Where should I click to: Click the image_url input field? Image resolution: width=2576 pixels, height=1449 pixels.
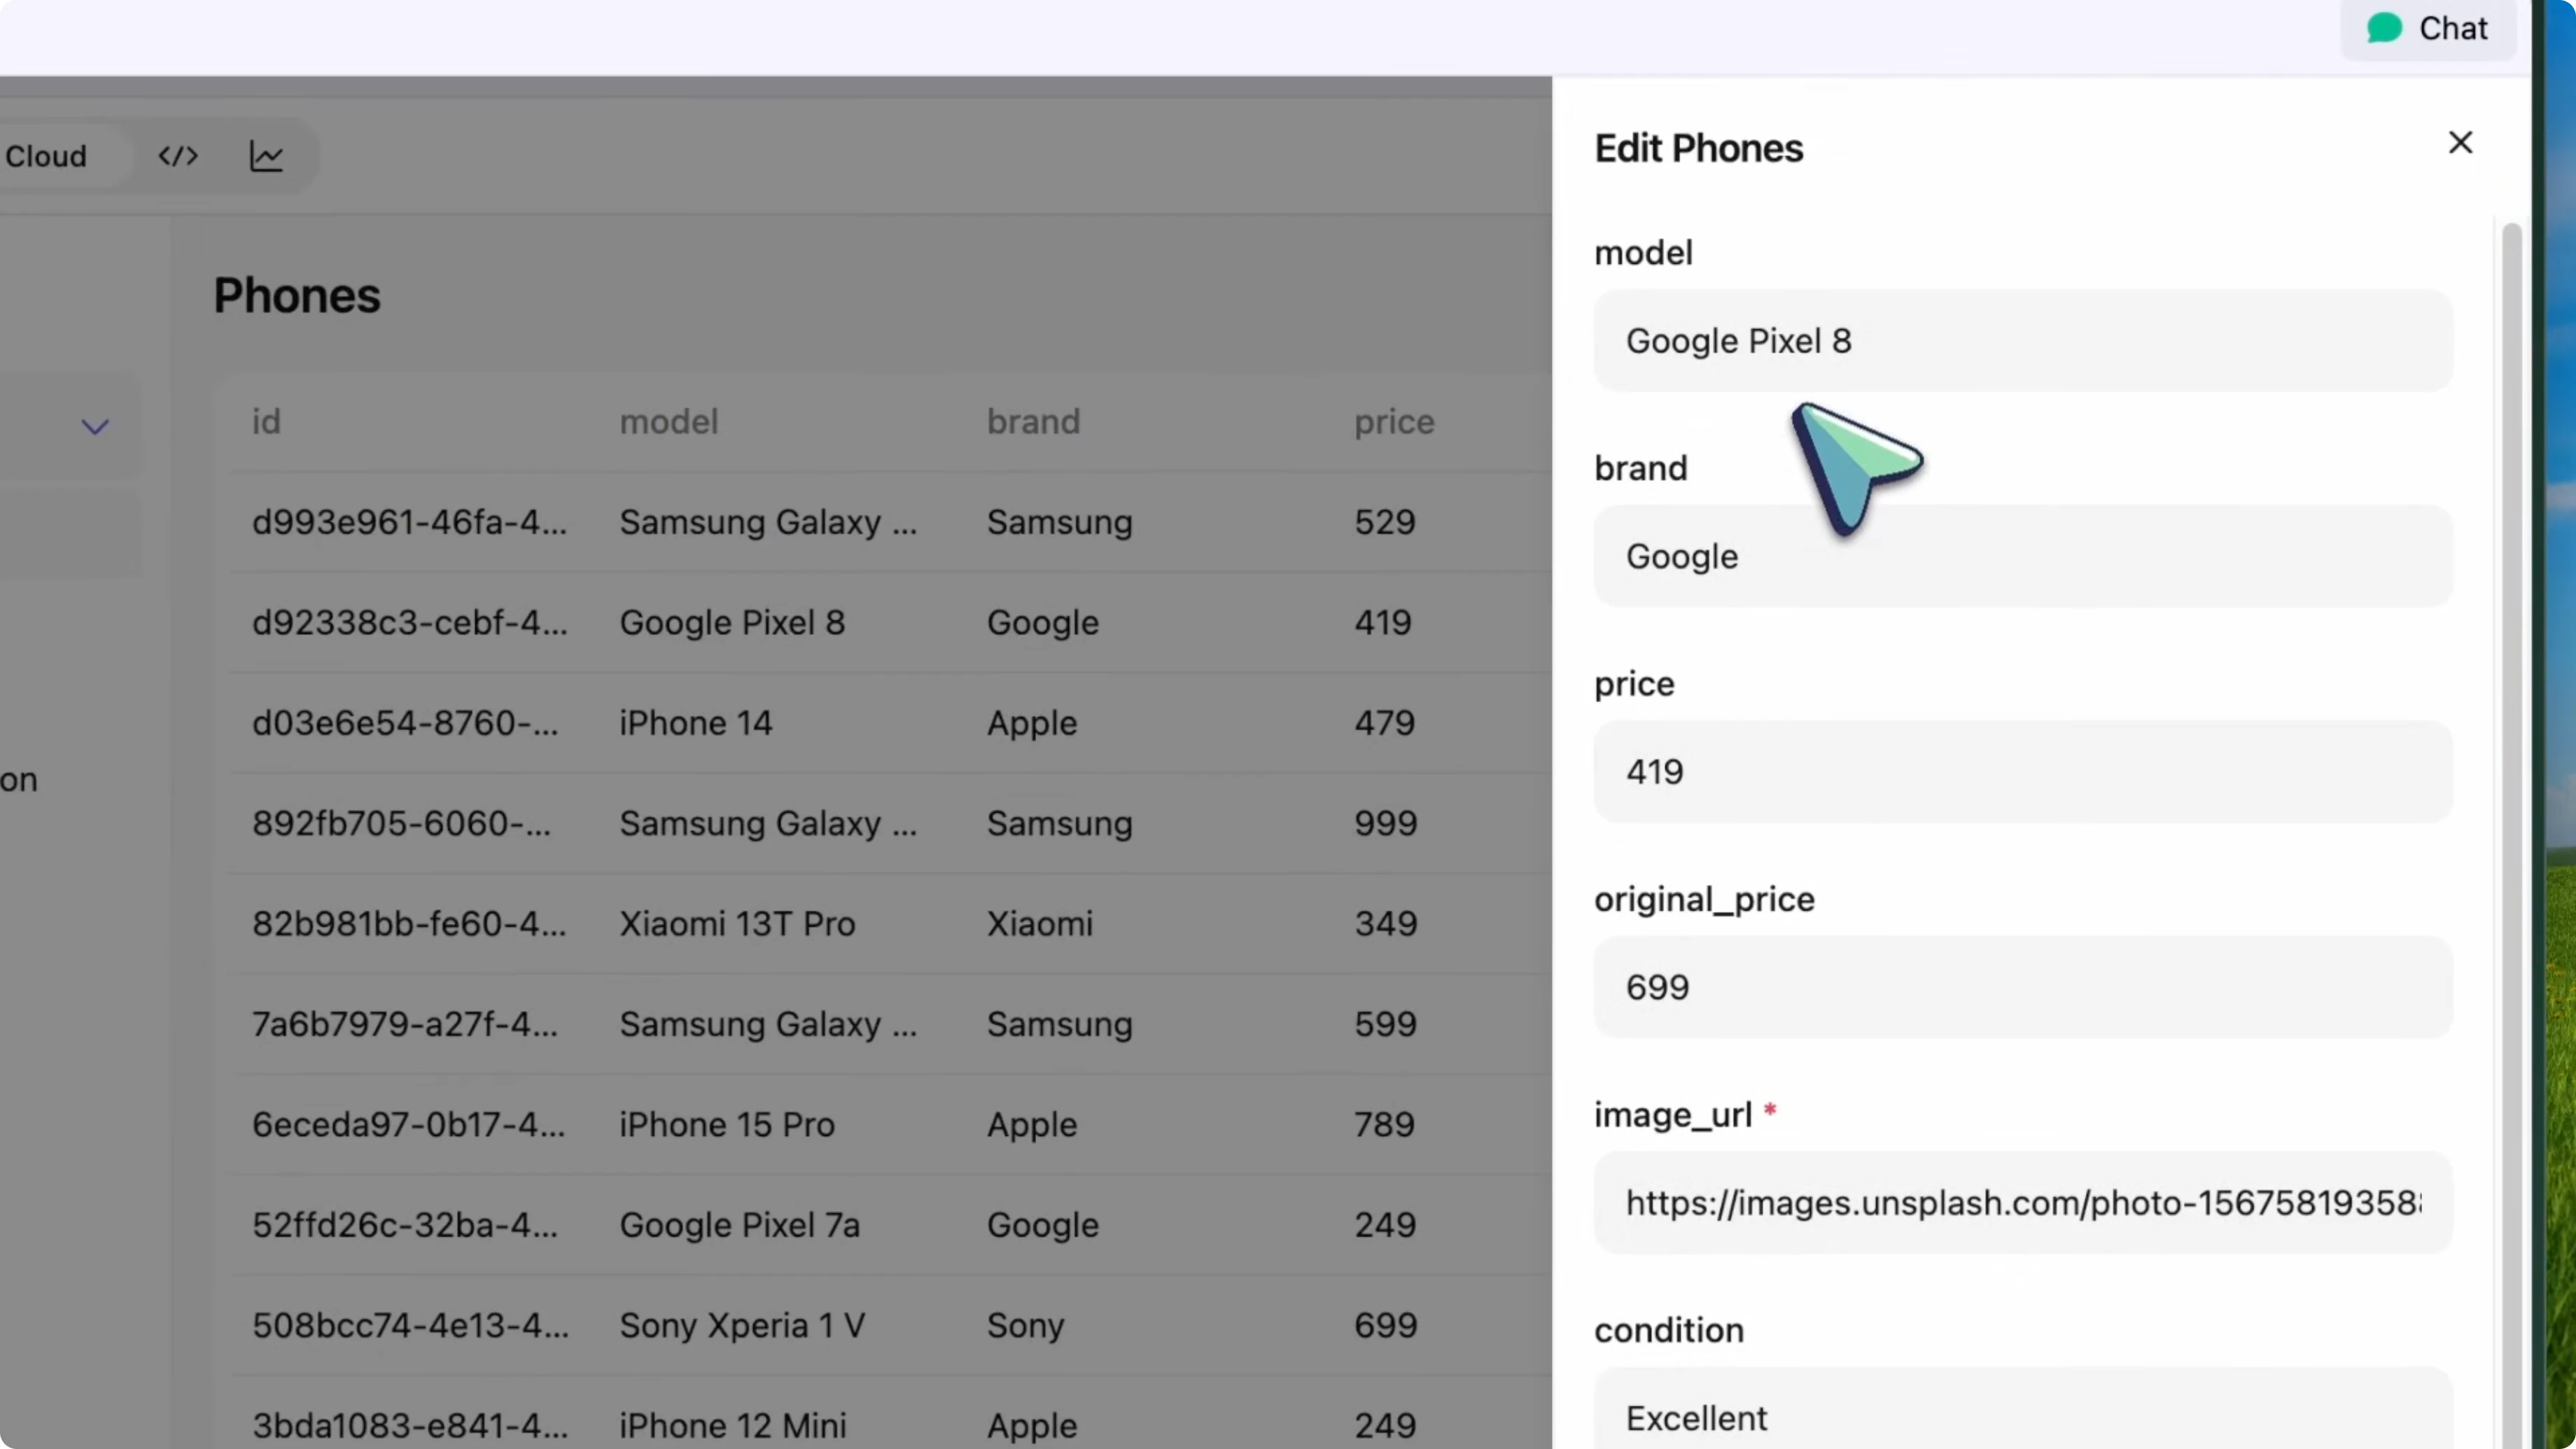coord(2022,1203)
